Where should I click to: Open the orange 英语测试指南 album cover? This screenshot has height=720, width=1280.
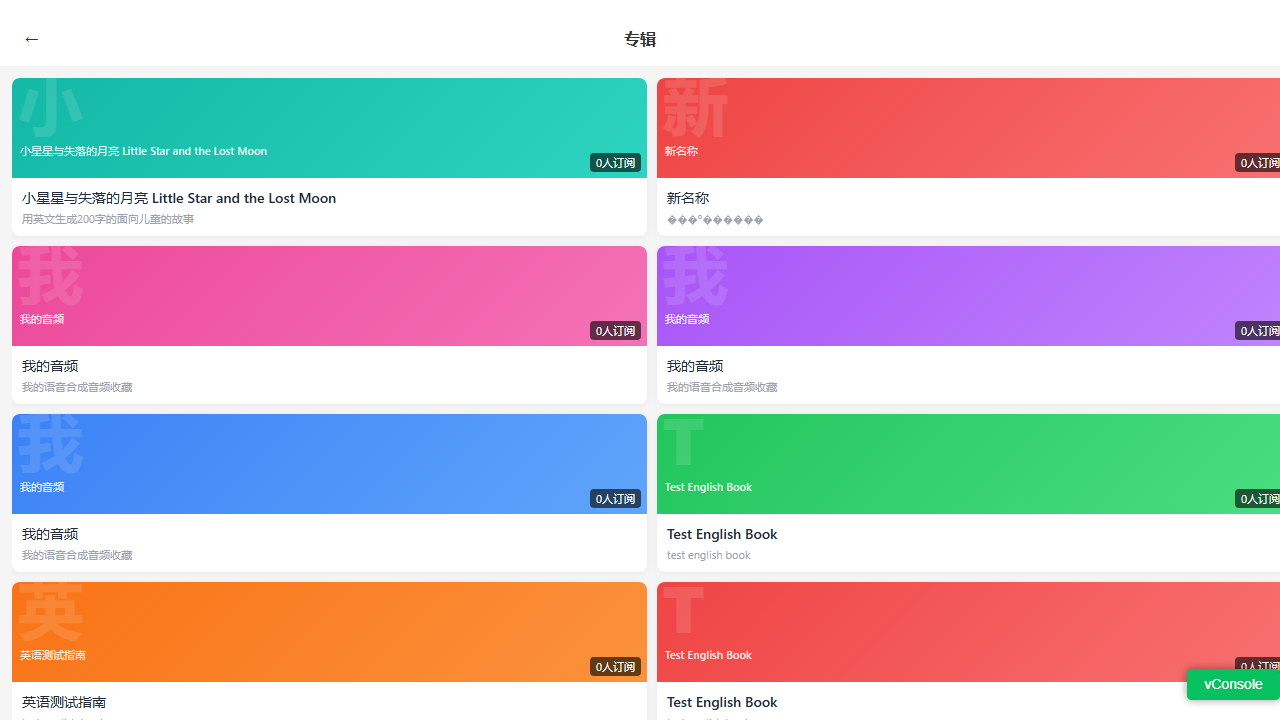click(x=329, y=632)
